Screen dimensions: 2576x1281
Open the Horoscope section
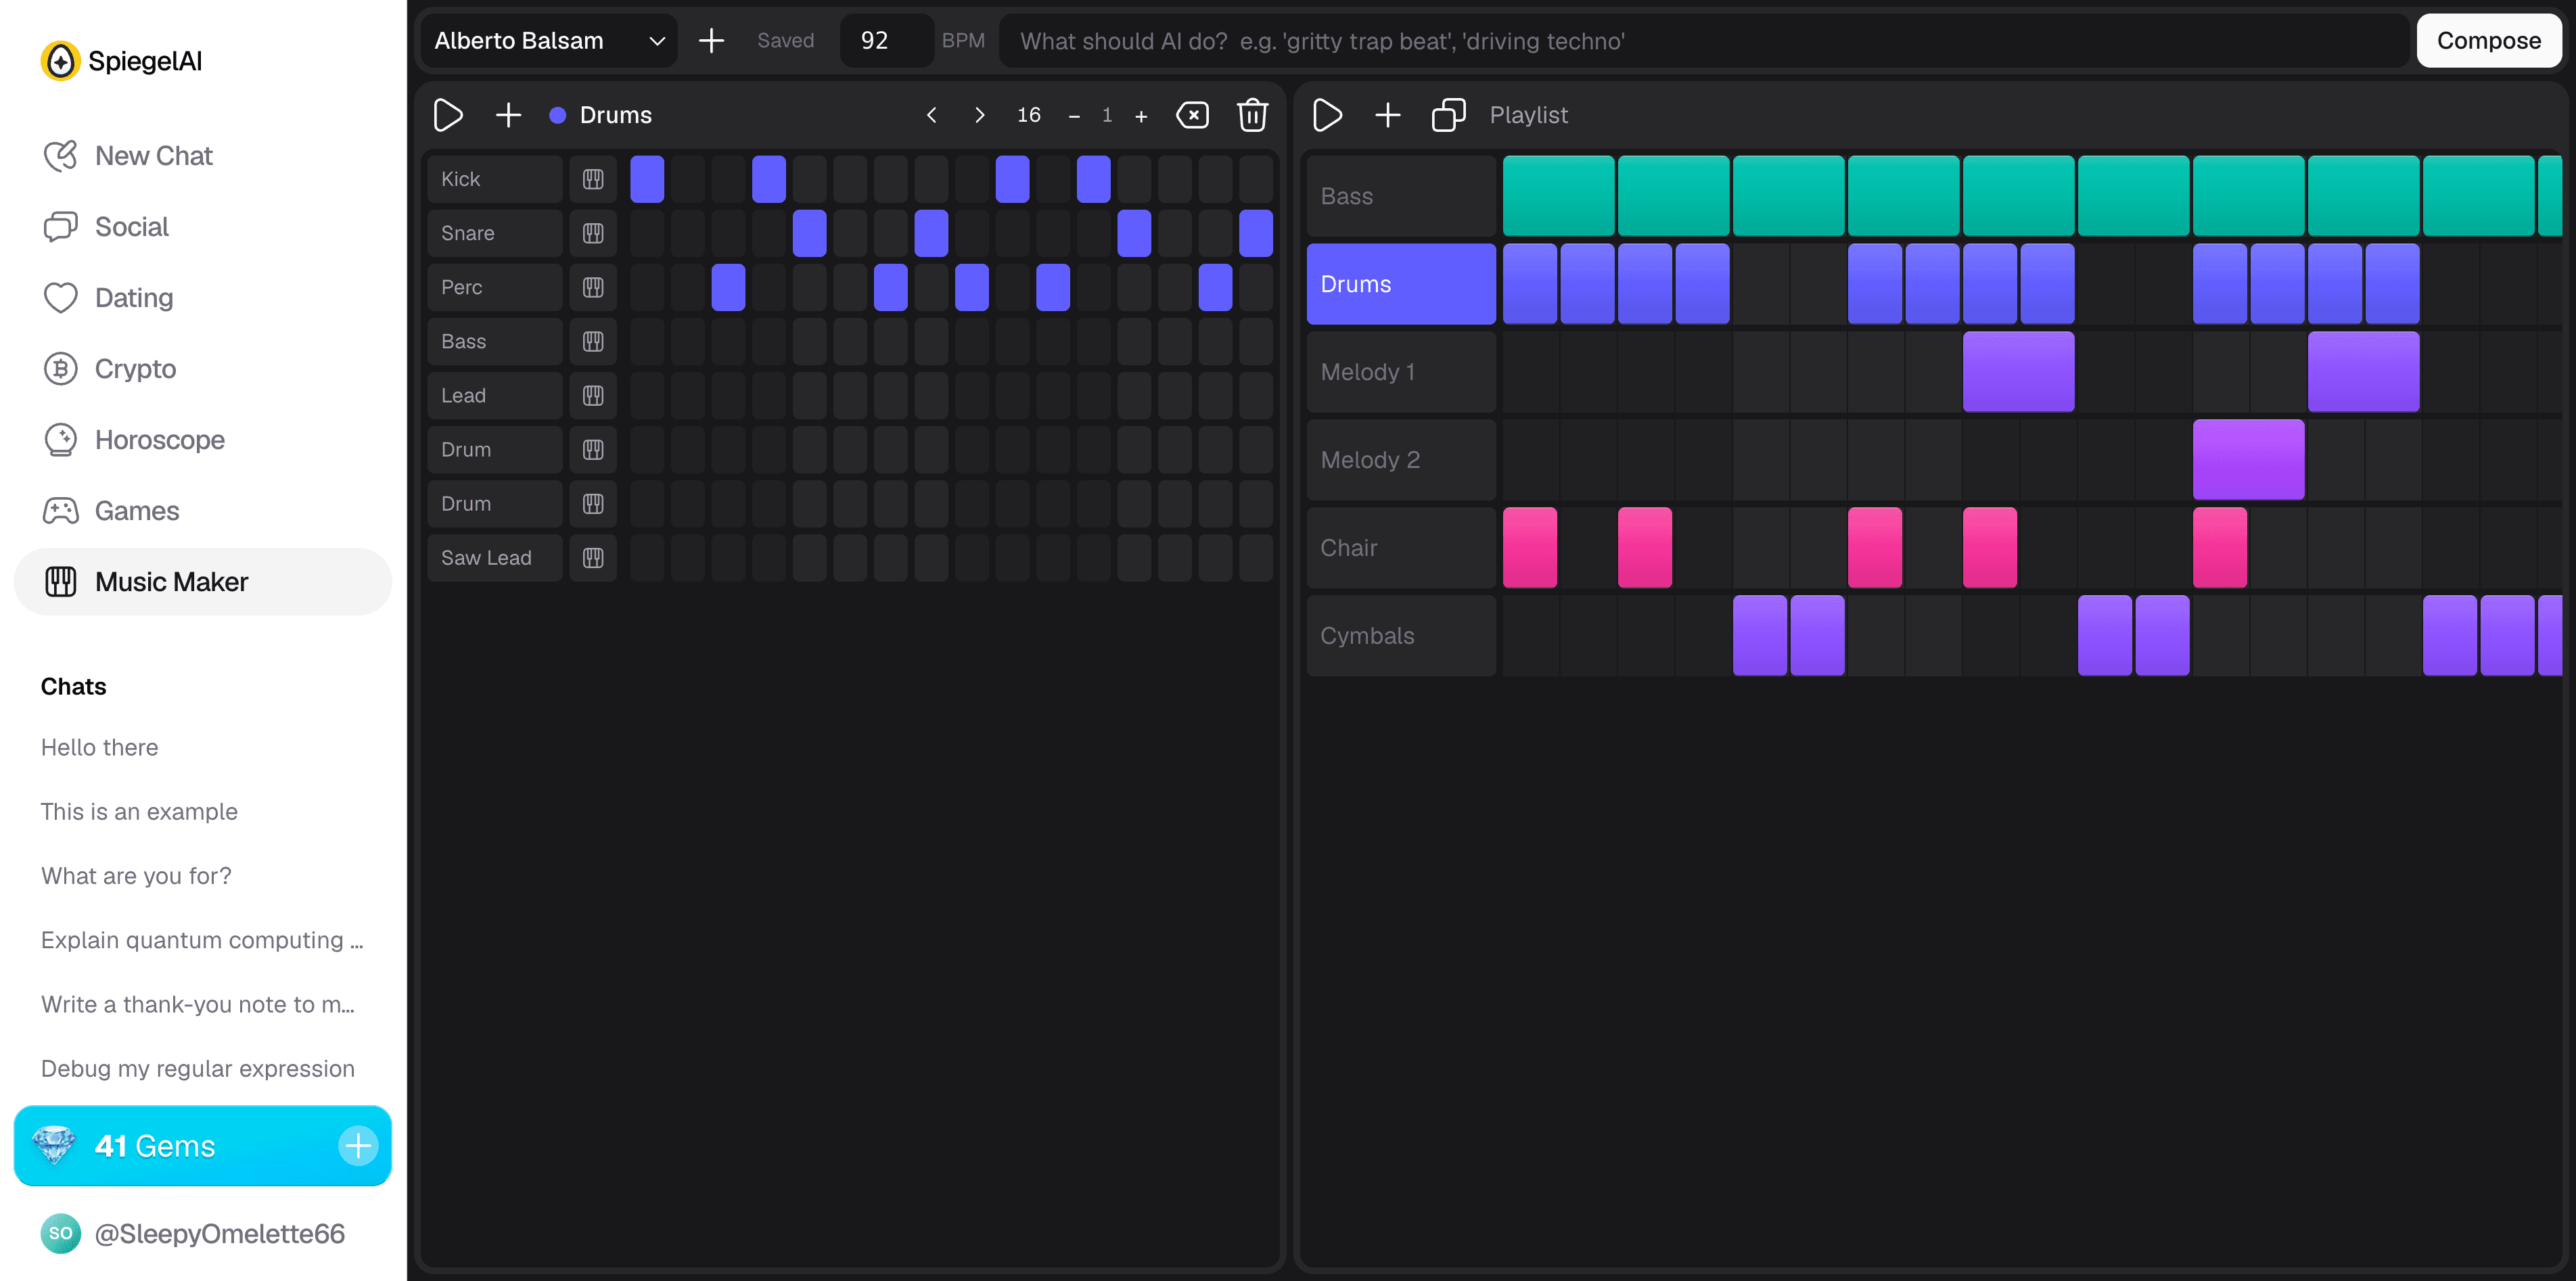coord(202,440)
